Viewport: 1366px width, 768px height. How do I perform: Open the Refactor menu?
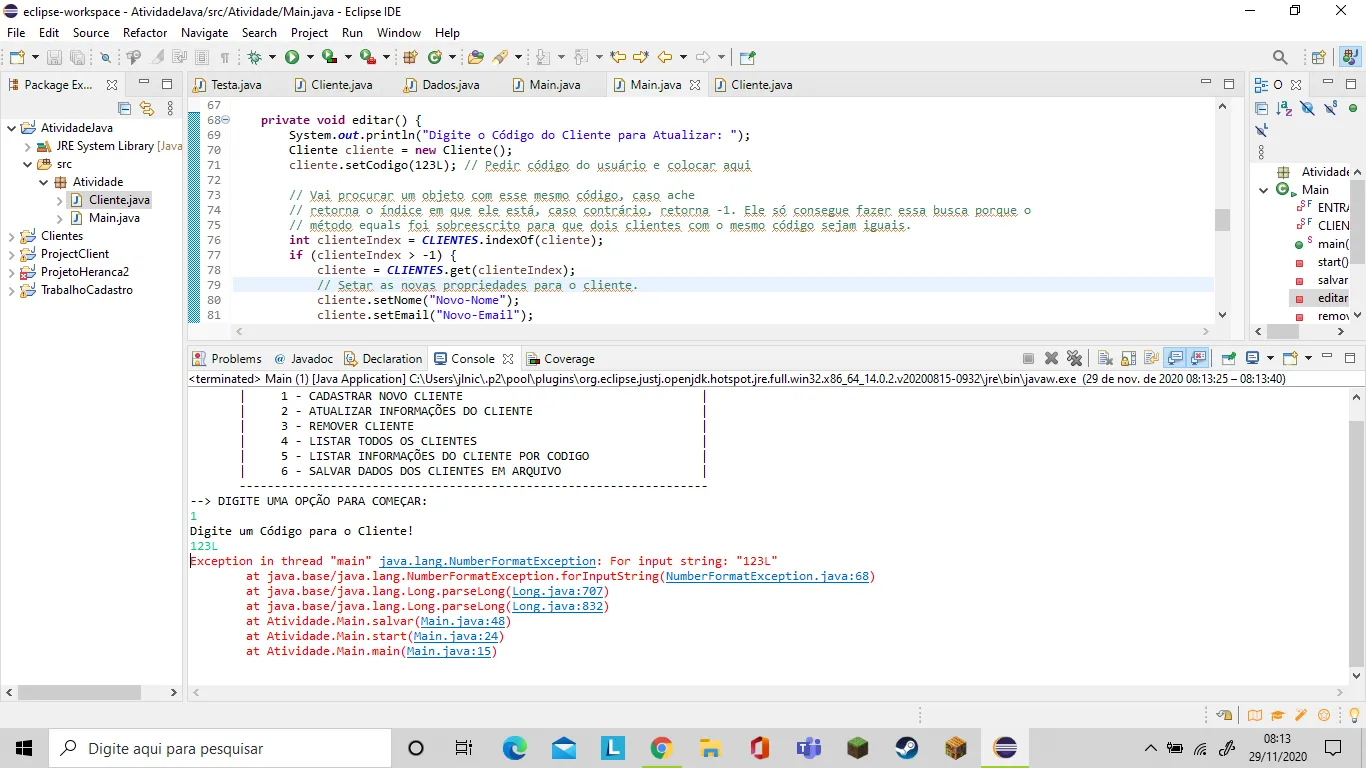pyautogui.click(x=145, y=33)
